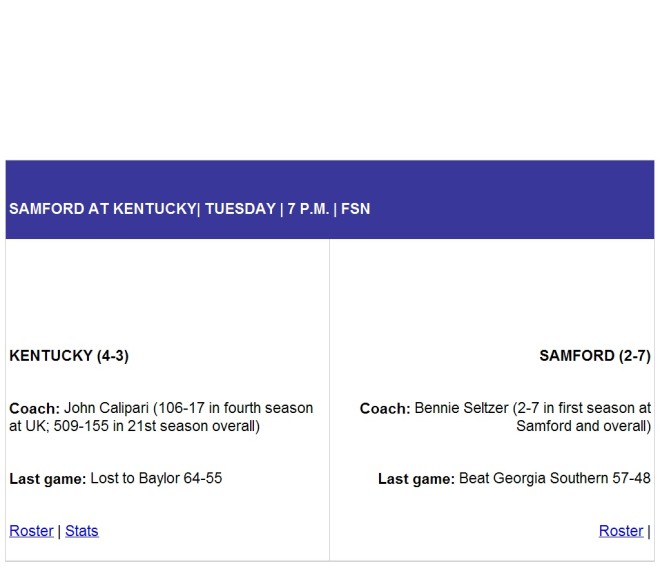Open the Samford Roster link
660x567 pixels.
pos(621,531)
